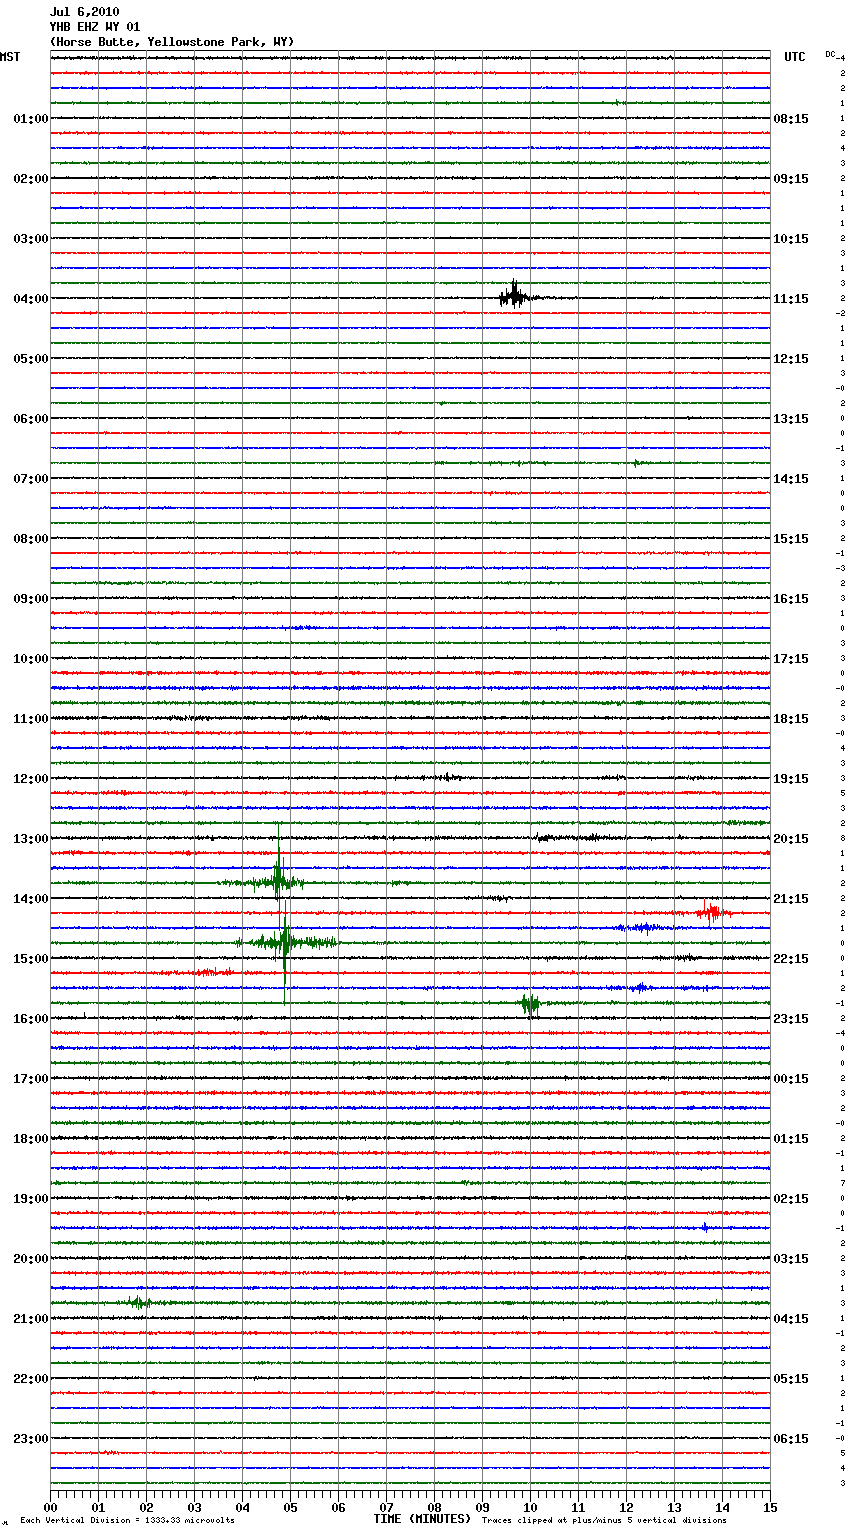Click the DC offset column header
The image size is (850, 1534).
click(831, 54)
